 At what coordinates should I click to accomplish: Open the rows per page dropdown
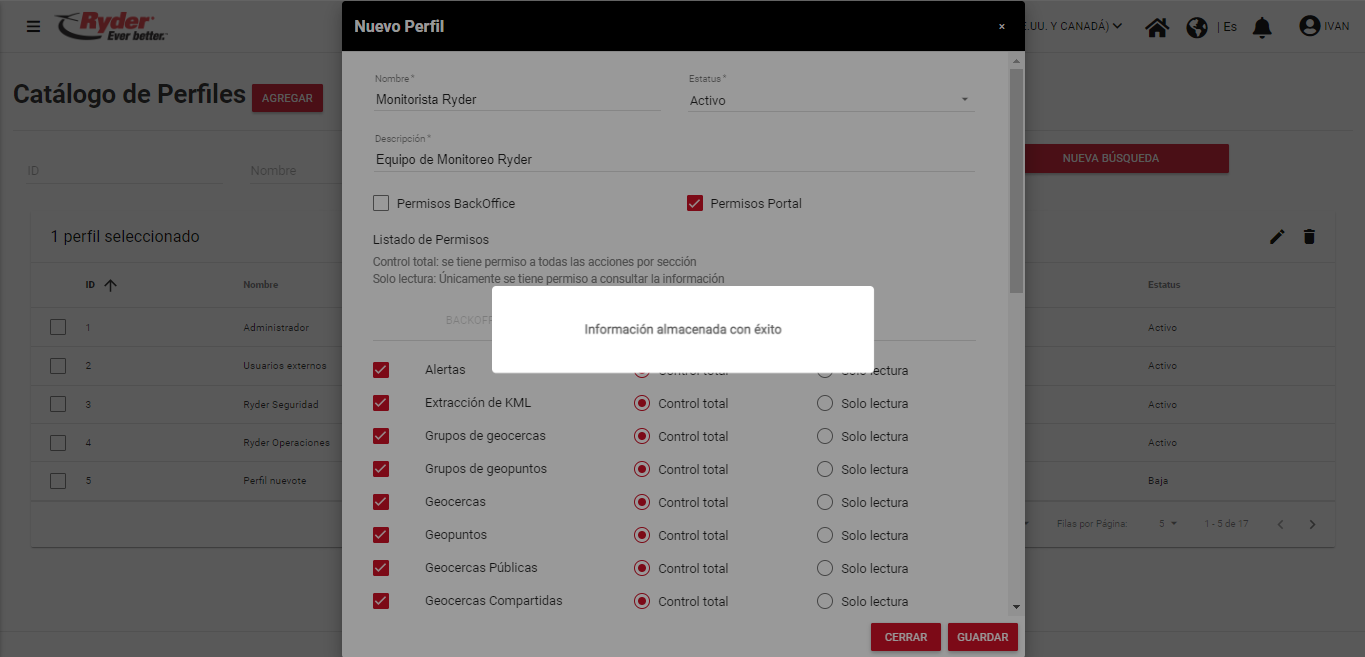pyautogui.click(x=1168, y=524)
